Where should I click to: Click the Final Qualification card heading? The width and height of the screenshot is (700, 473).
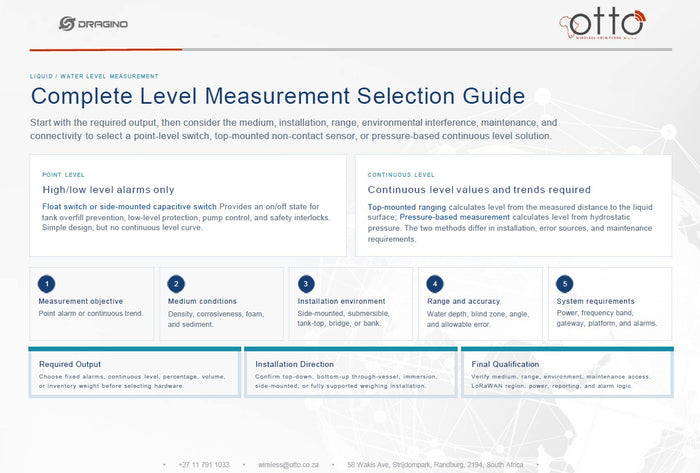tap(505, 364)
